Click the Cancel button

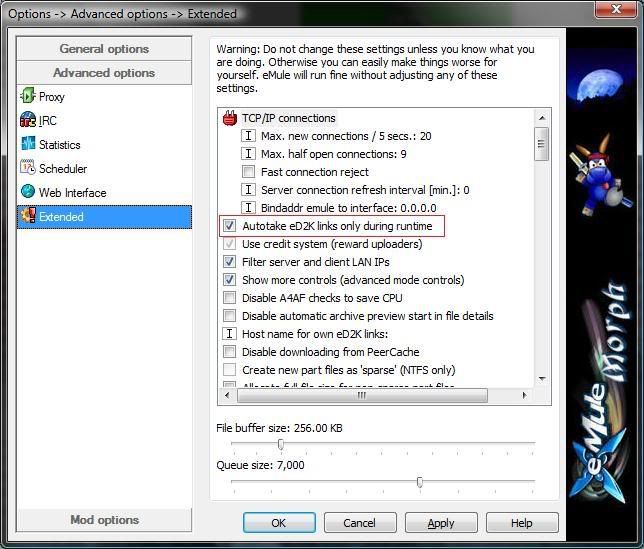[360, 523]
